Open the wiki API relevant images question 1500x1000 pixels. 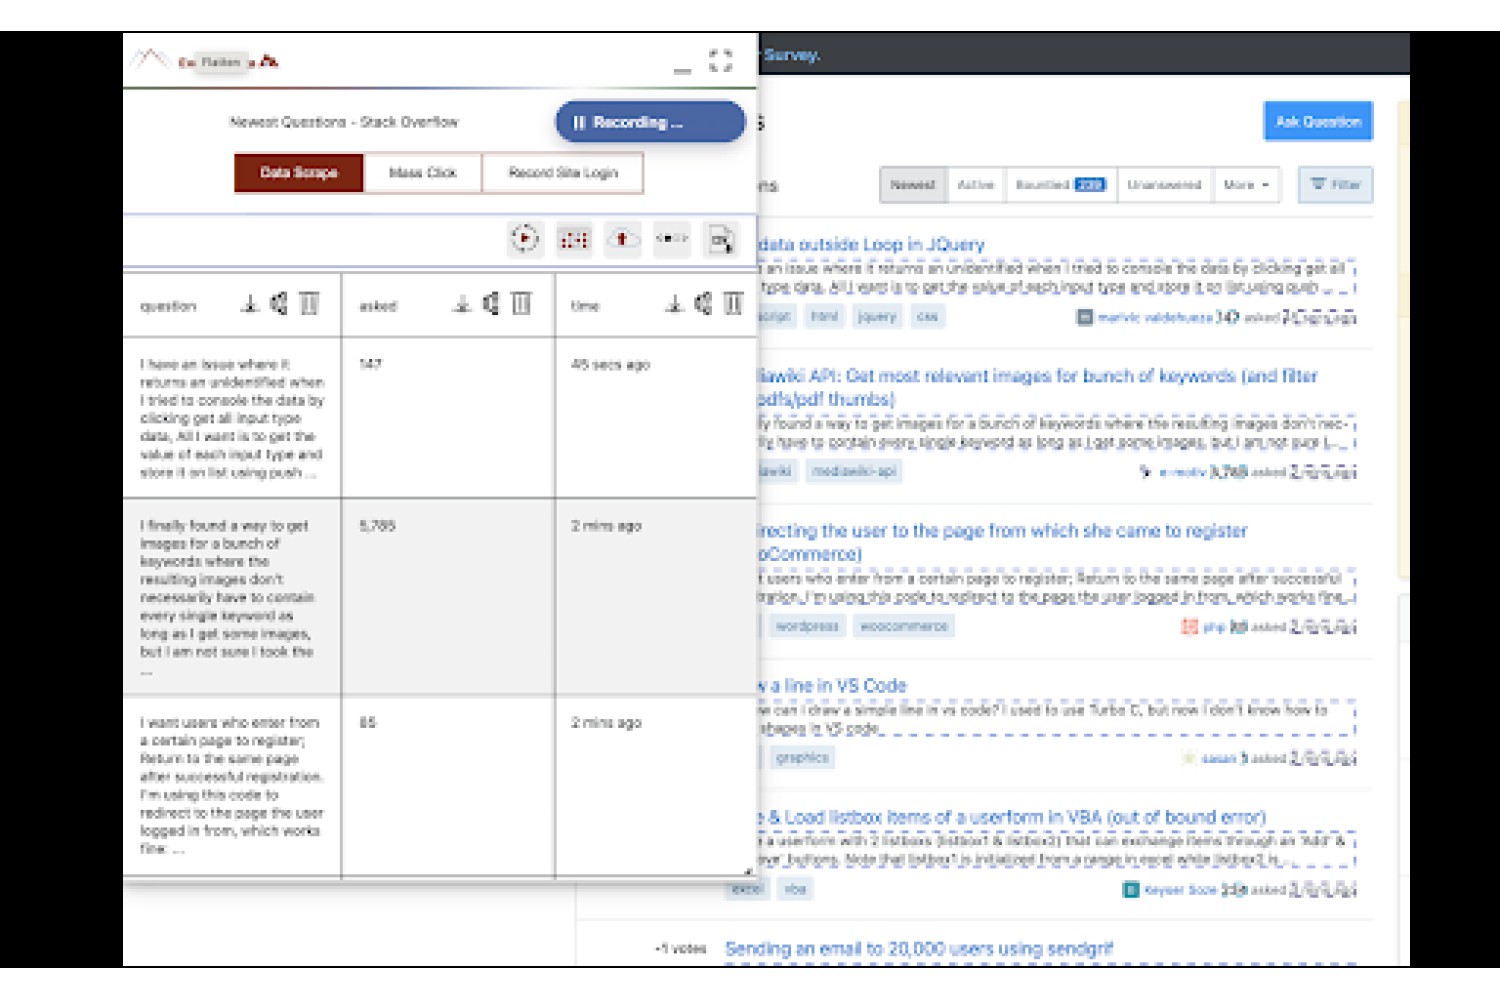[x=1037, y=387]
